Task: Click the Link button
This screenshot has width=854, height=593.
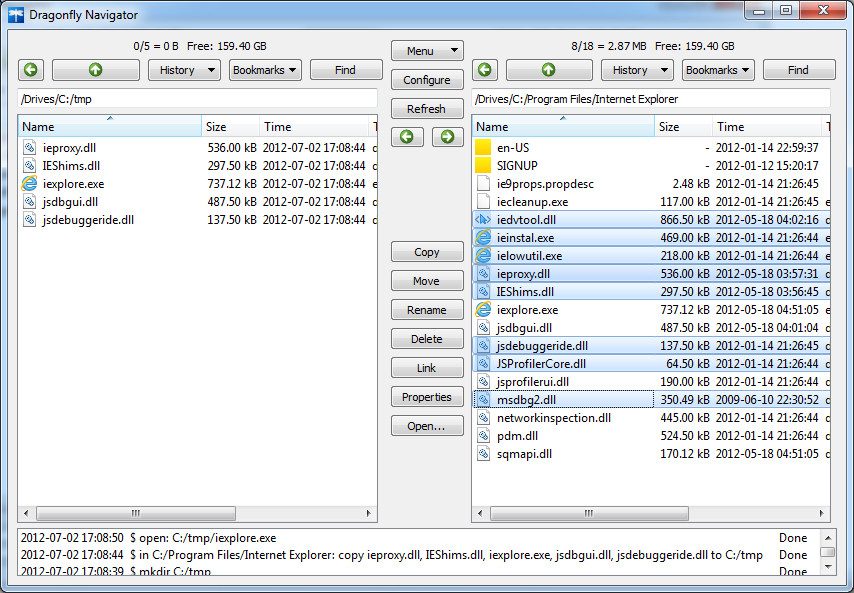Action: tap(427, 368)
